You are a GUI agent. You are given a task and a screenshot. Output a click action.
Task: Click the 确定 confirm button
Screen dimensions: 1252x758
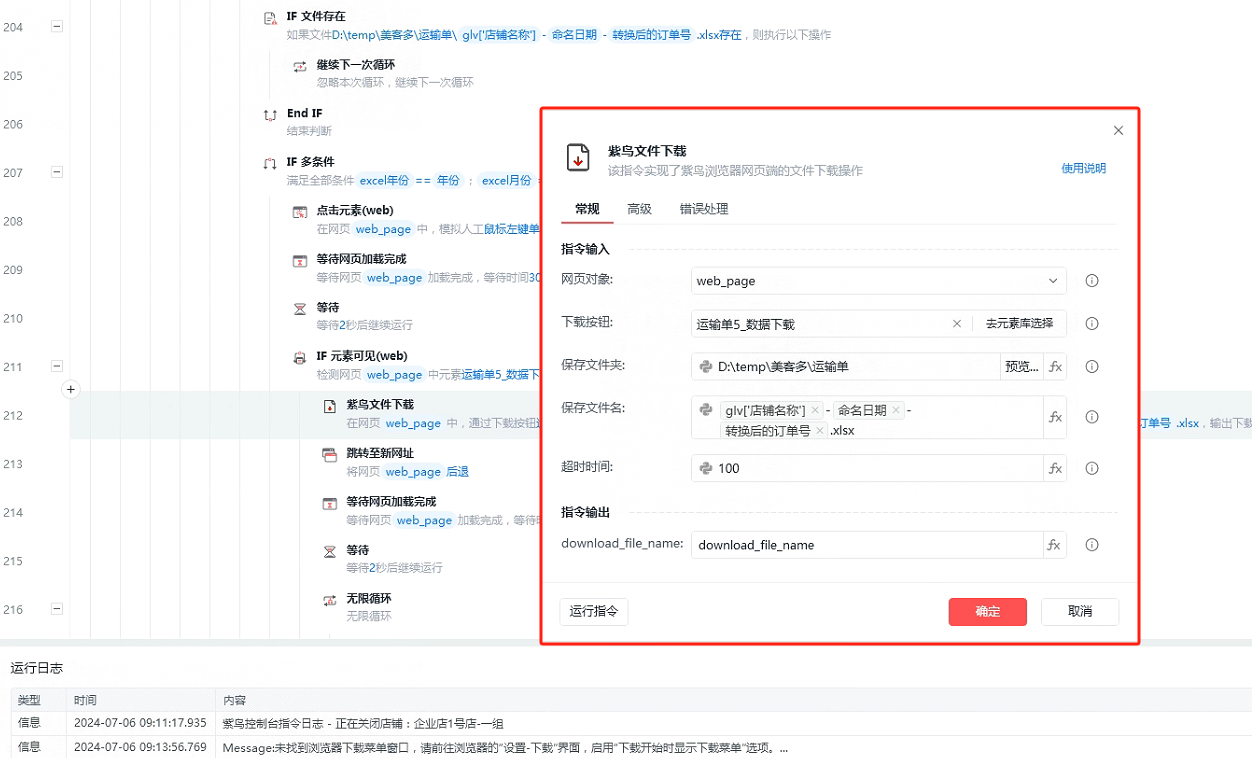[x=987, y=611]
